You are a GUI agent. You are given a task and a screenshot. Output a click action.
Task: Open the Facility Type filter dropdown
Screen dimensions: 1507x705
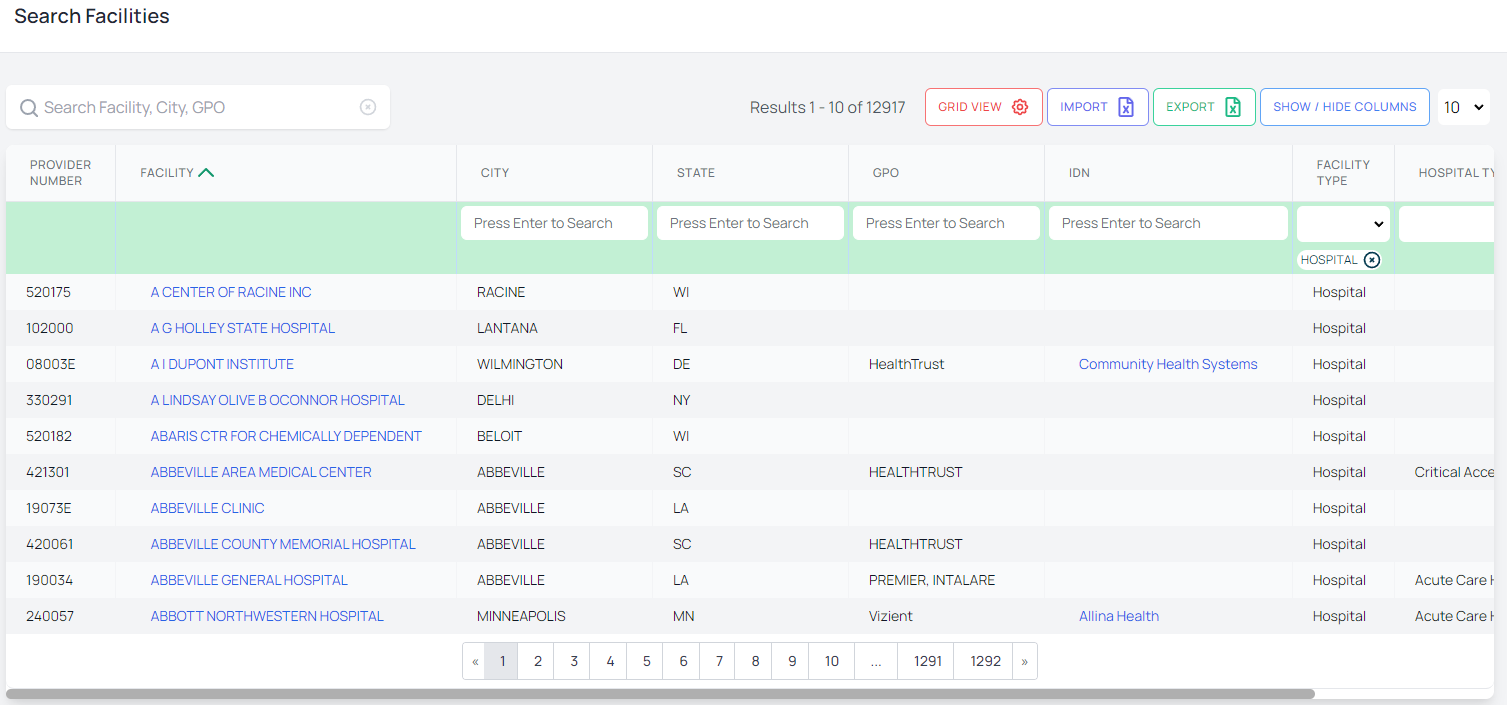tap(1343, 224)
